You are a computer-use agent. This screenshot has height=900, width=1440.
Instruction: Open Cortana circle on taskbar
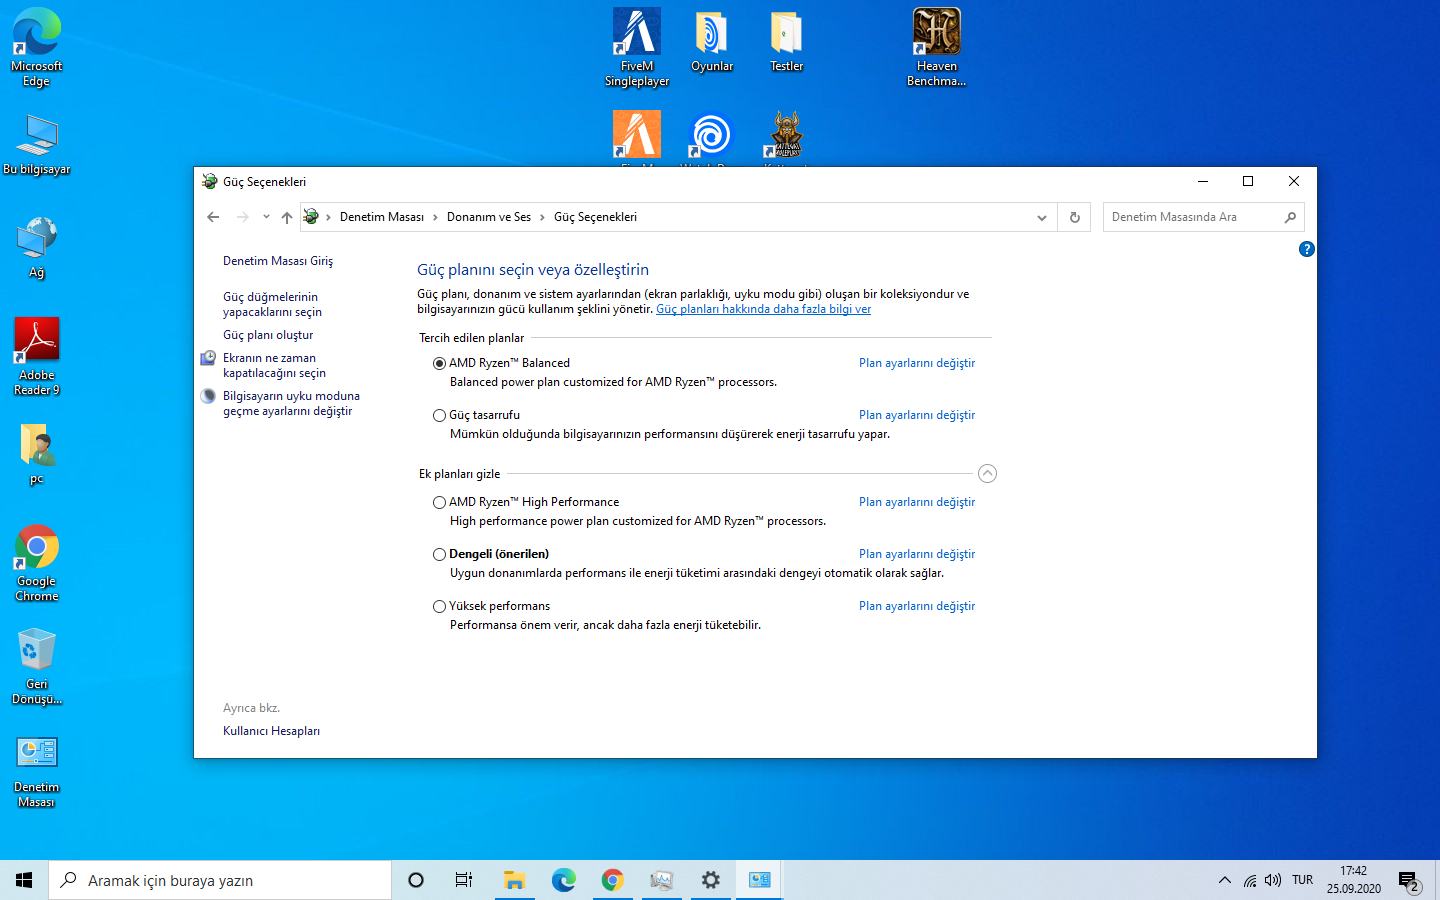tap(416, 880)
